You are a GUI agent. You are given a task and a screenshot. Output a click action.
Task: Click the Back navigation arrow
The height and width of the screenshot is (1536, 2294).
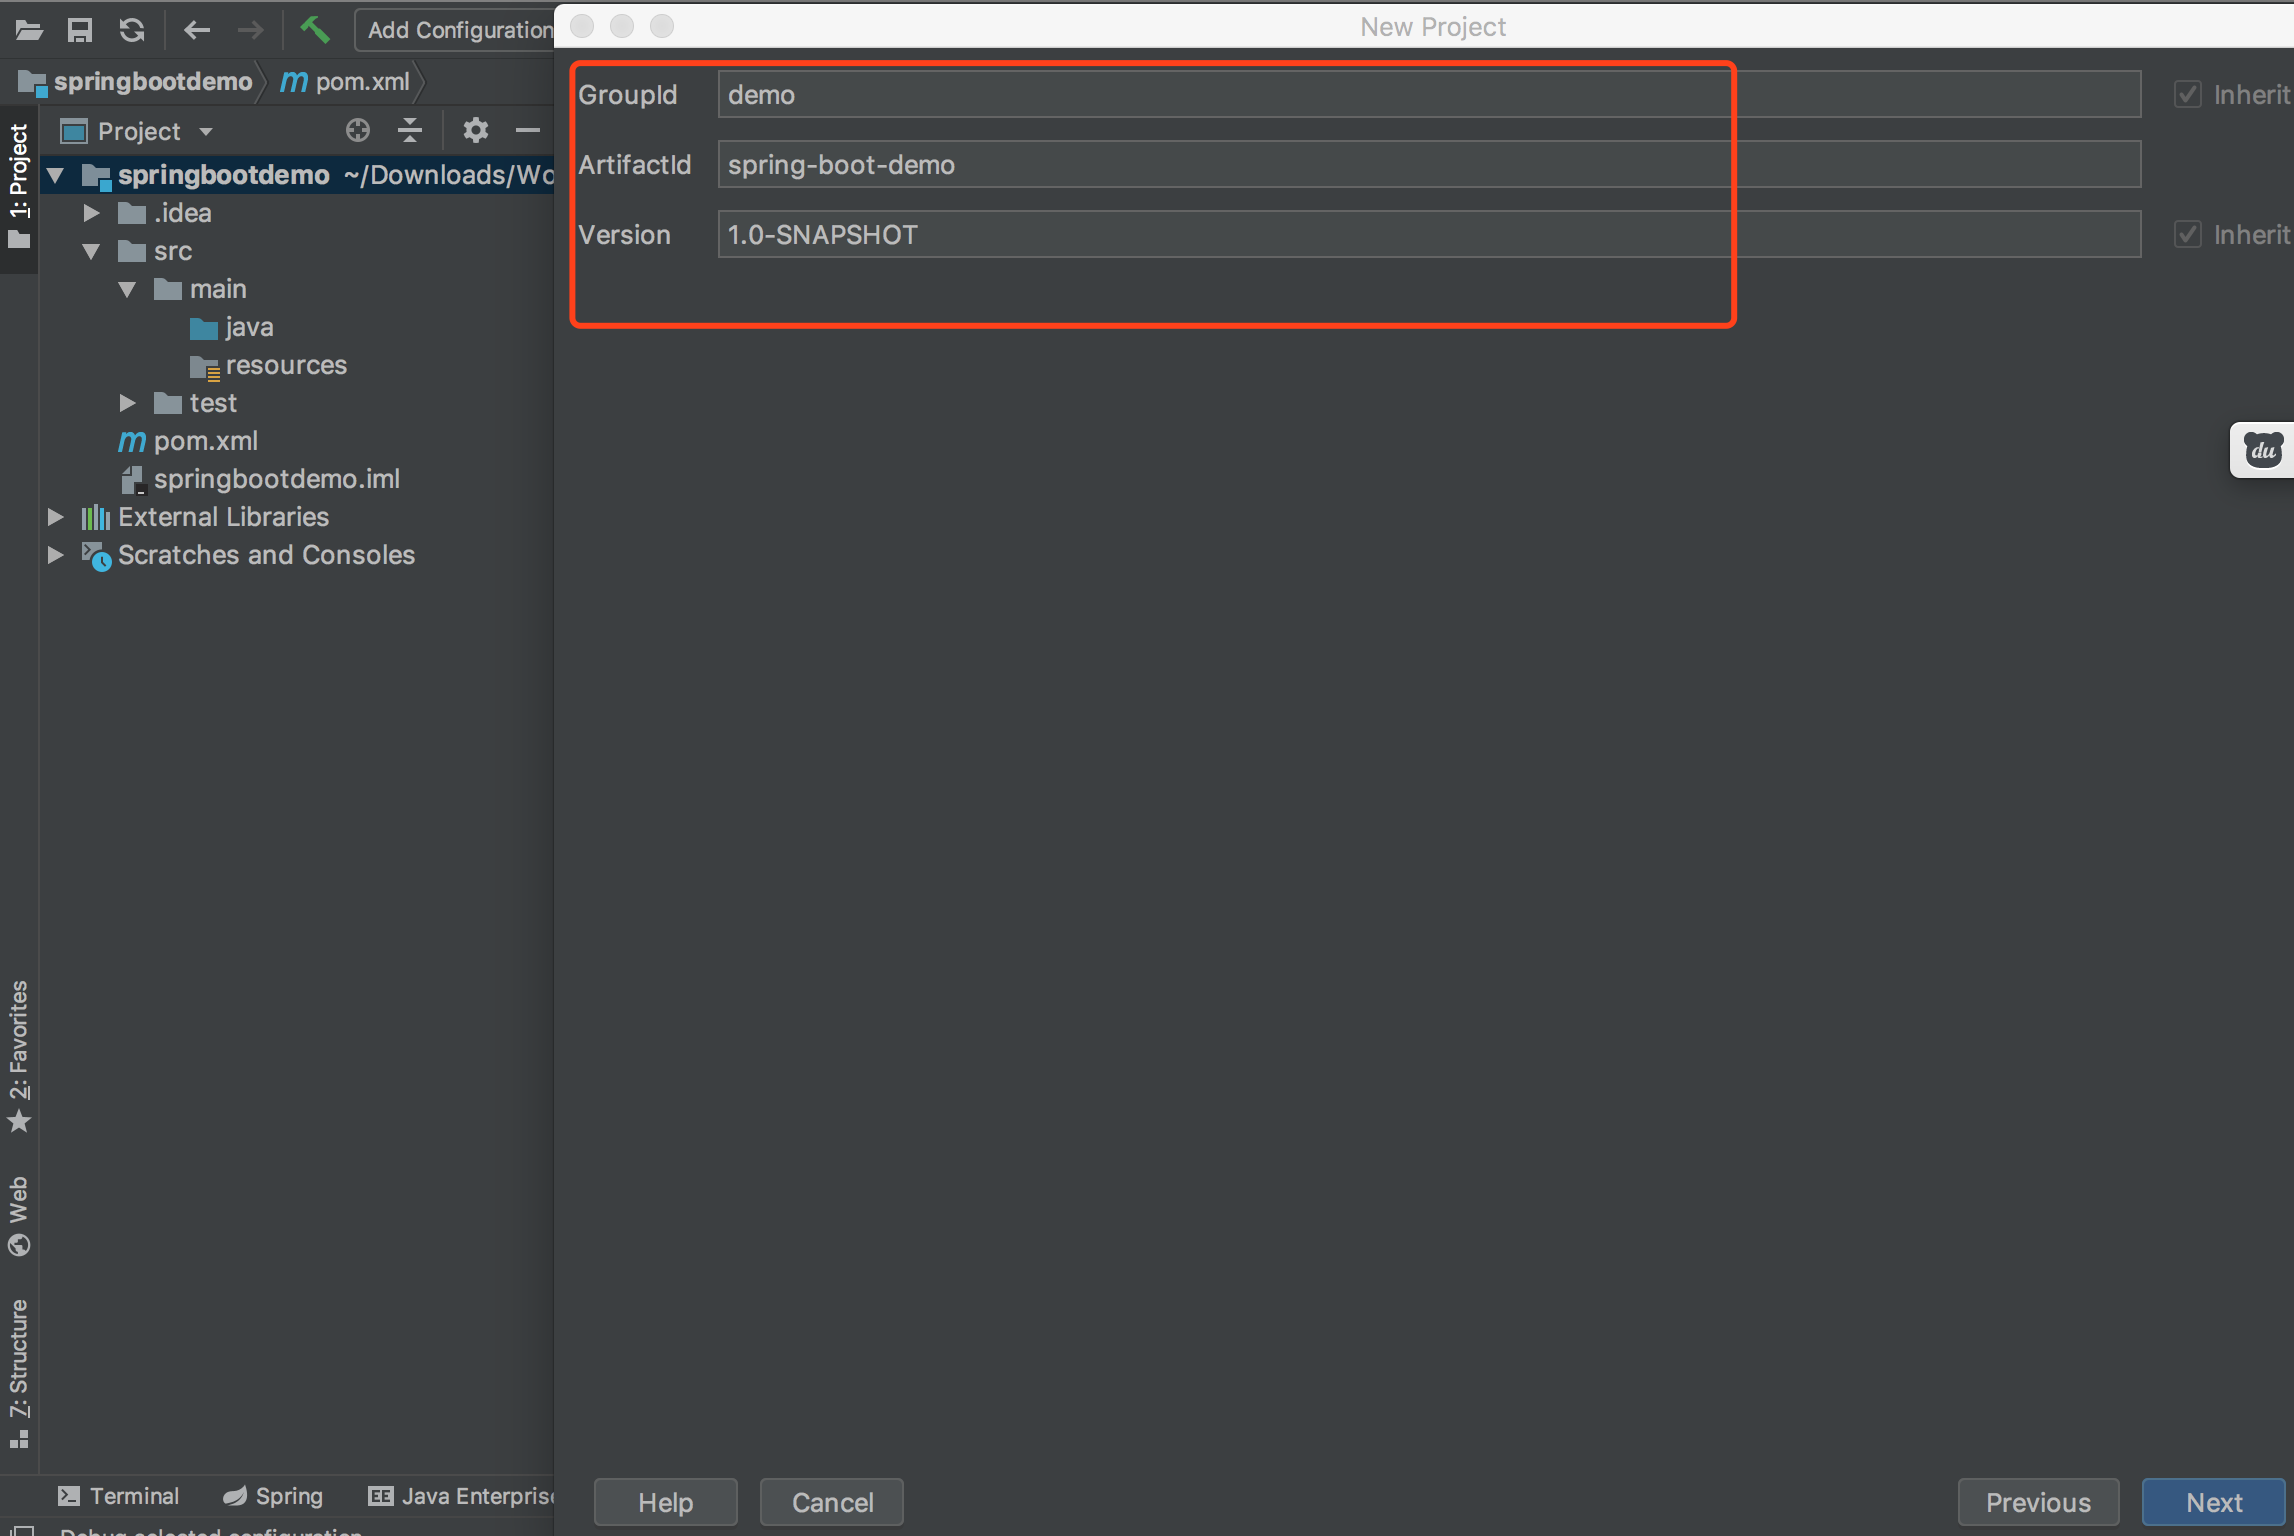pyautogui.click(x=197, y=30)
